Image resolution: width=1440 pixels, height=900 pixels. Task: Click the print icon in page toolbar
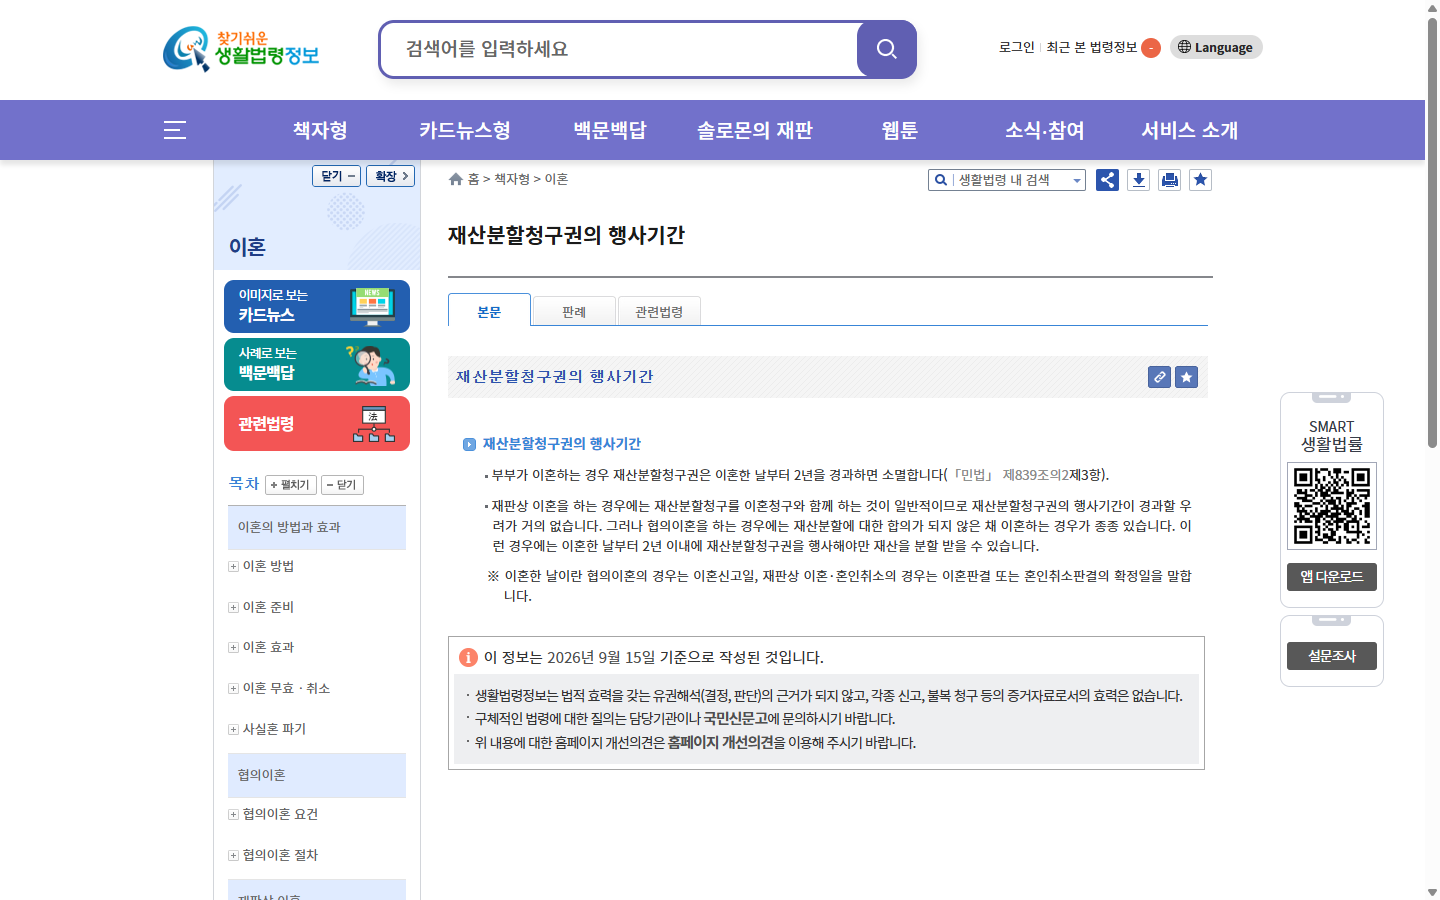pyautogui.click(x=1169, y=180)
